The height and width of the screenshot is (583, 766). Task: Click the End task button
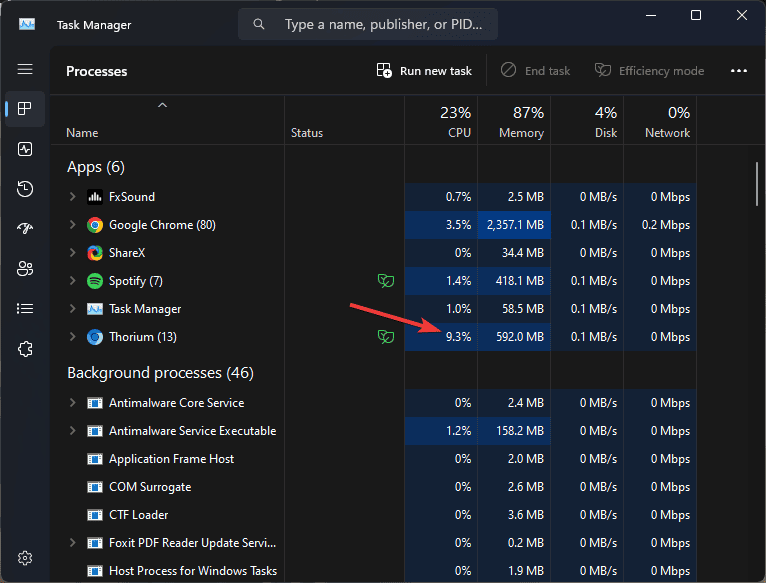535,71
